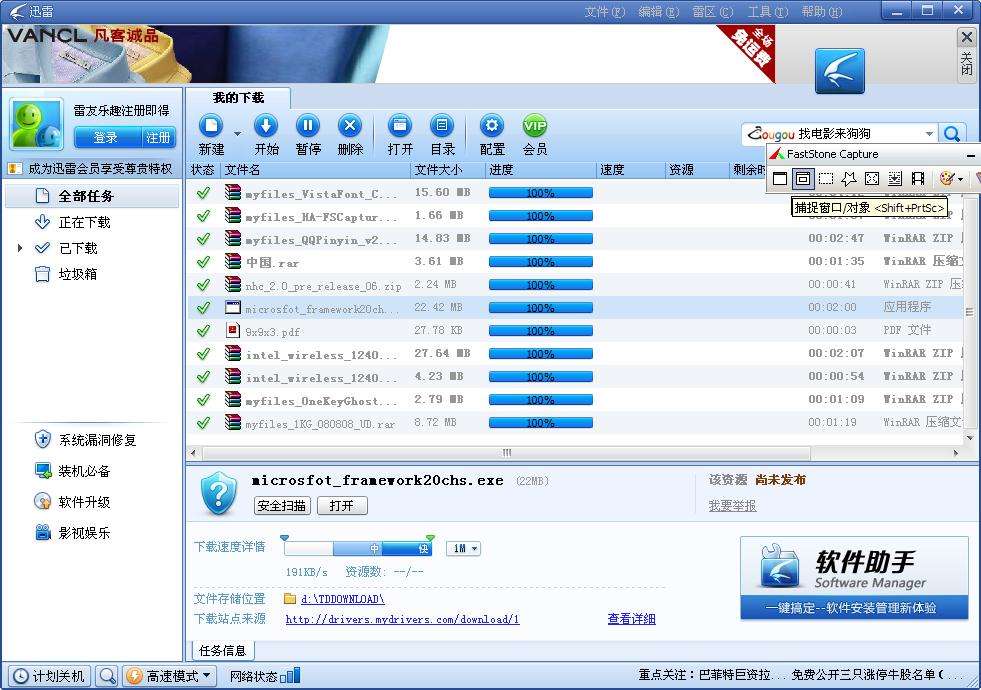Select the 中国.rar download row

[574, 262]
